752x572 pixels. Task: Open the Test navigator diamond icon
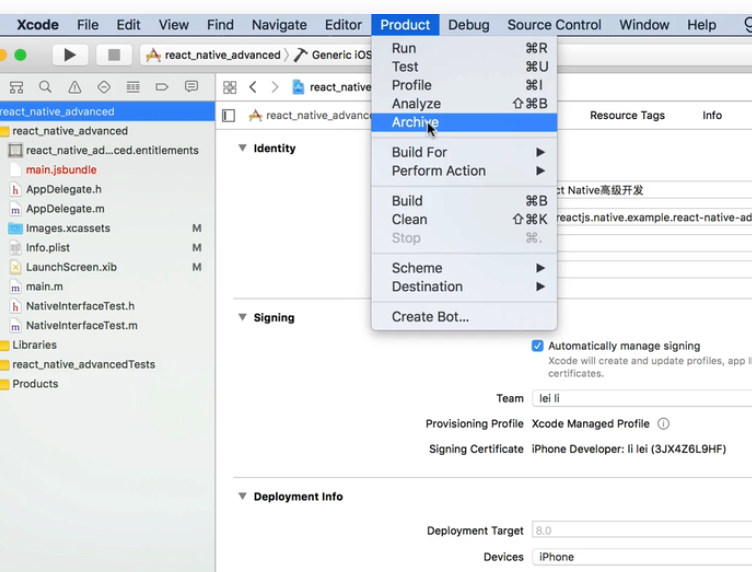click(104, 87)
